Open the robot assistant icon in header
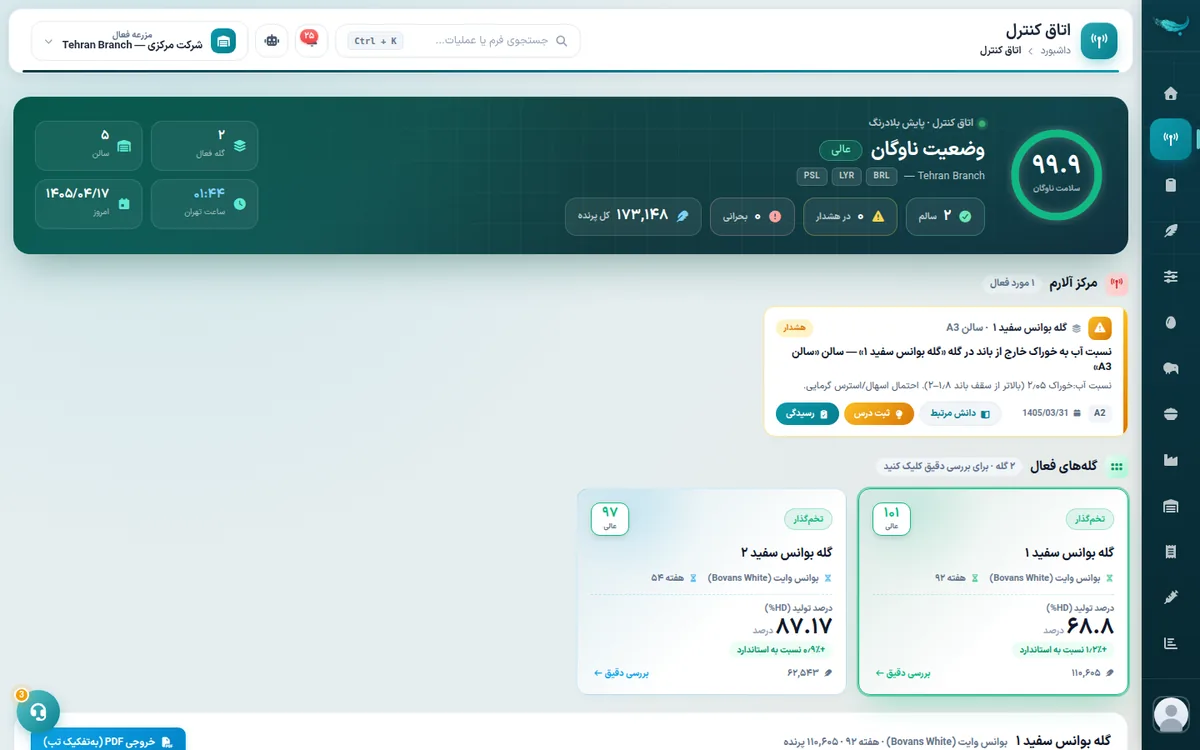 click(271, 41)
